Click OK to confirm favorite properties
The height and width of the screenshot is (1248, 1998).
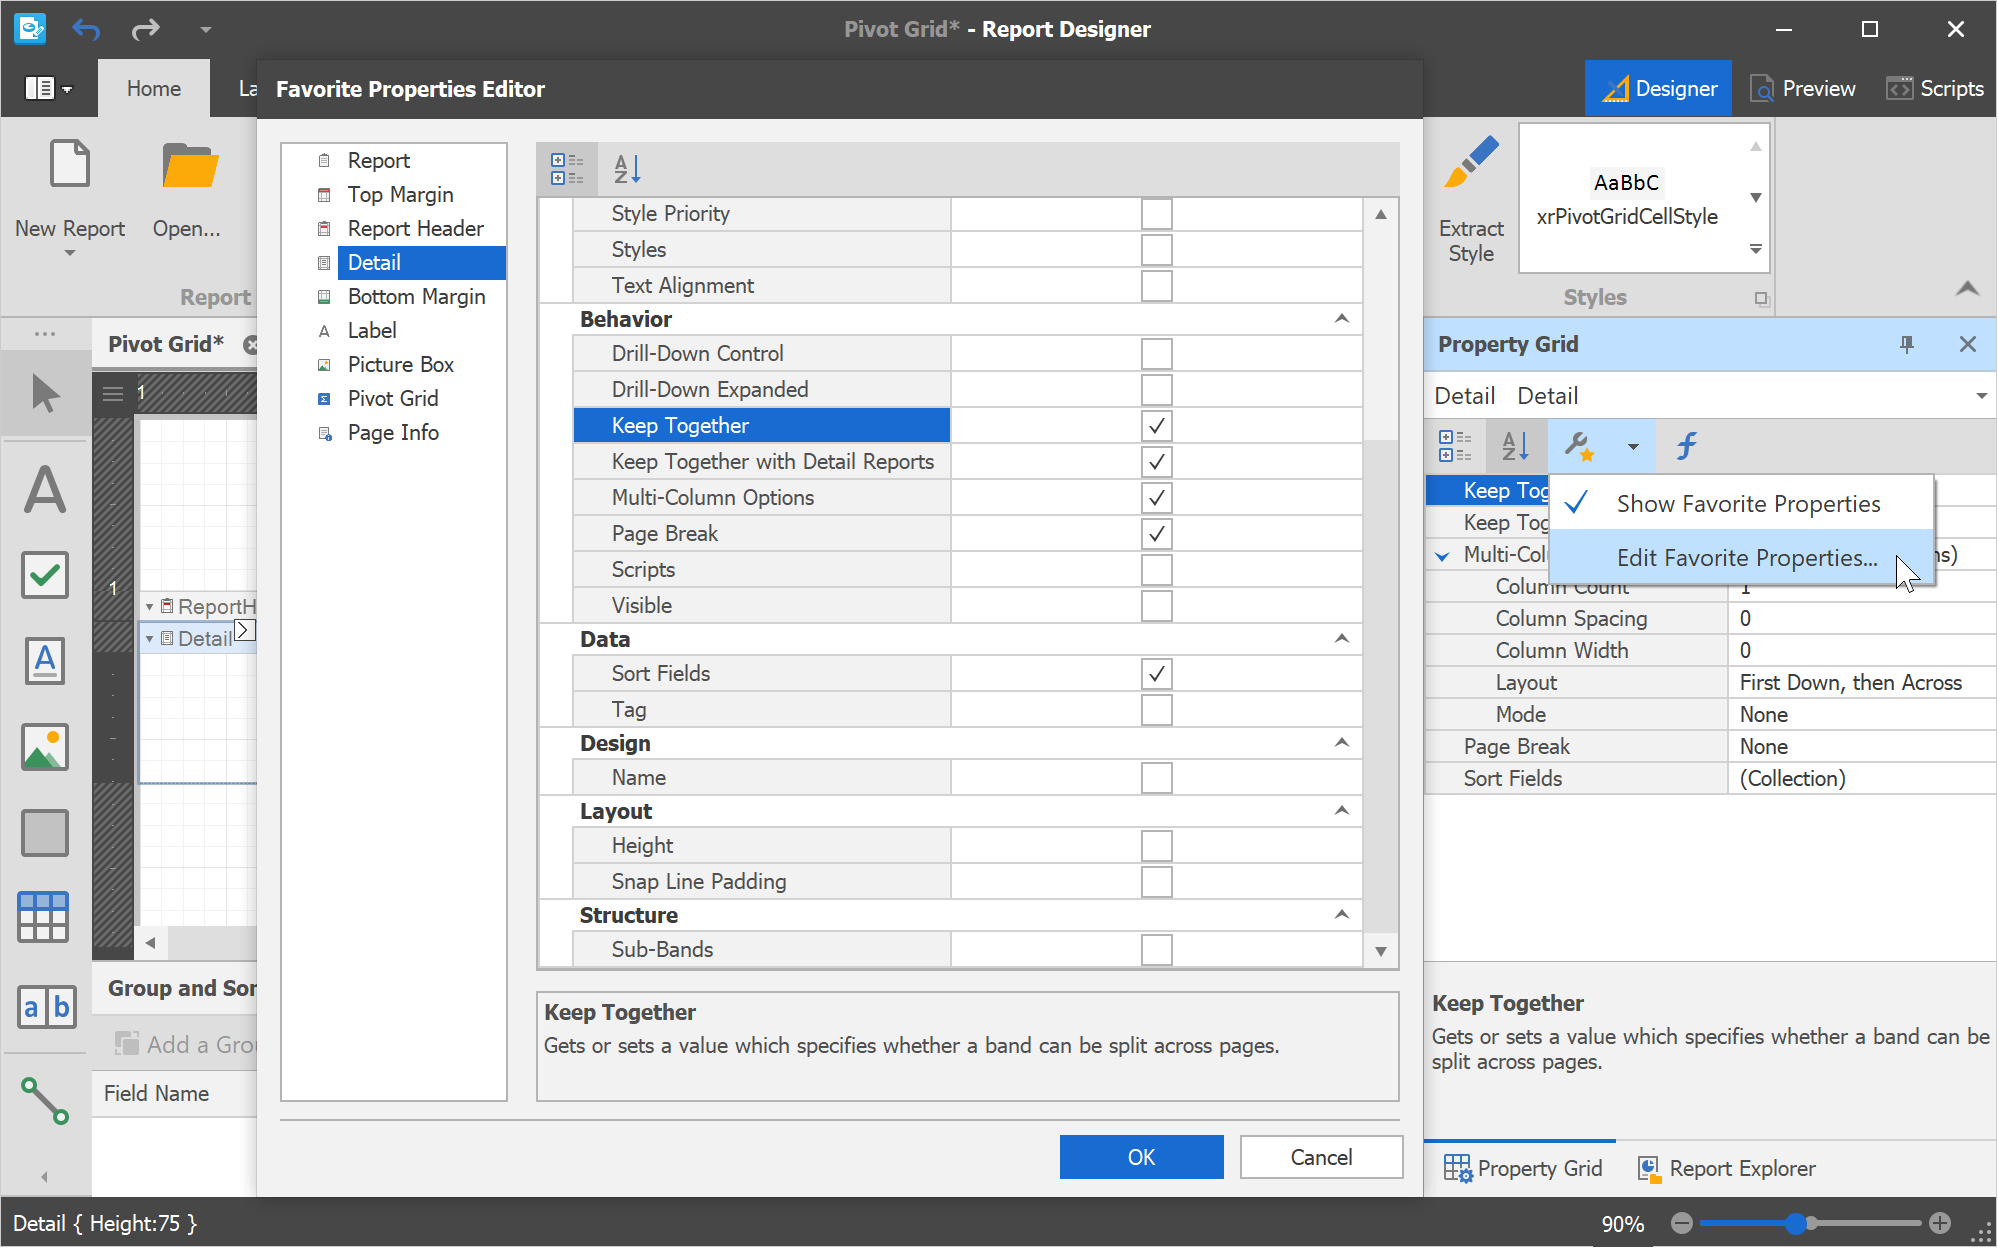tap(1141, 1157)
